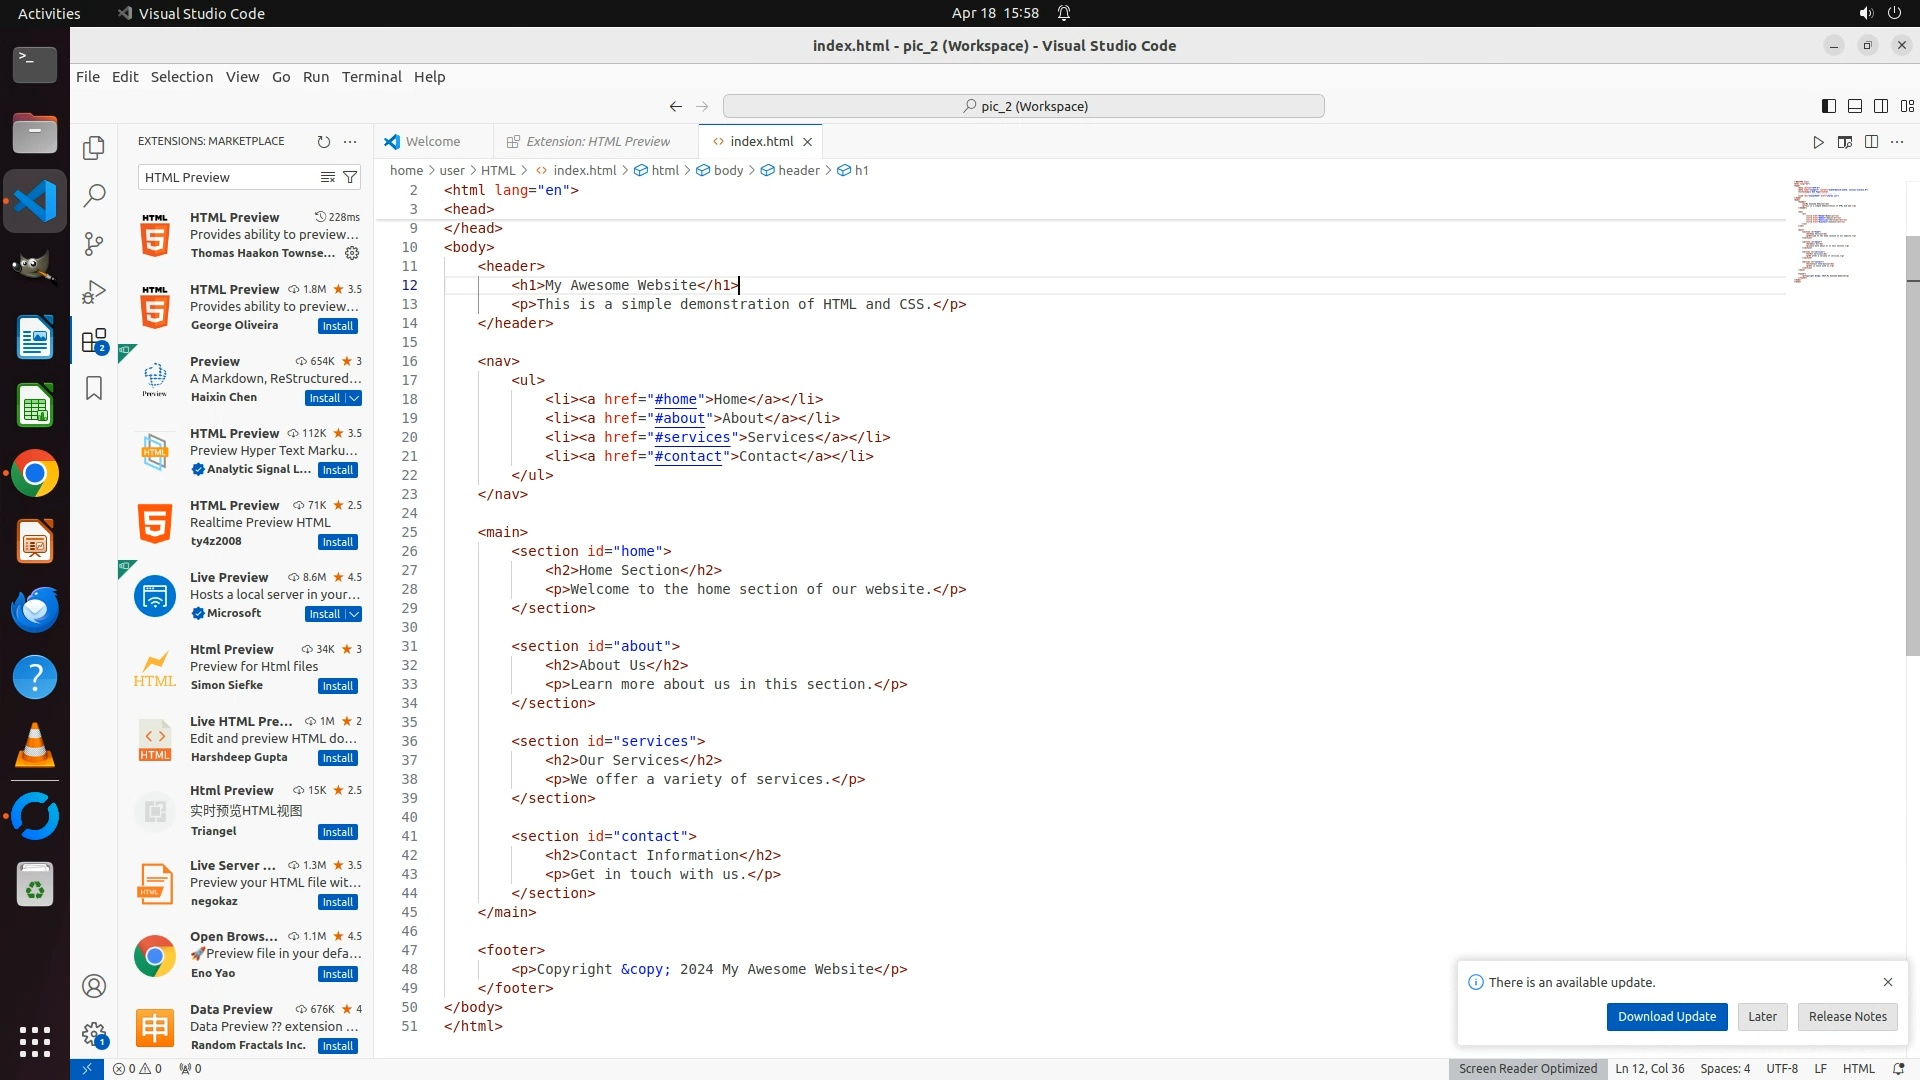
Task: Open Install dropdown arrow for Preview extension
Action: point(354,398)
